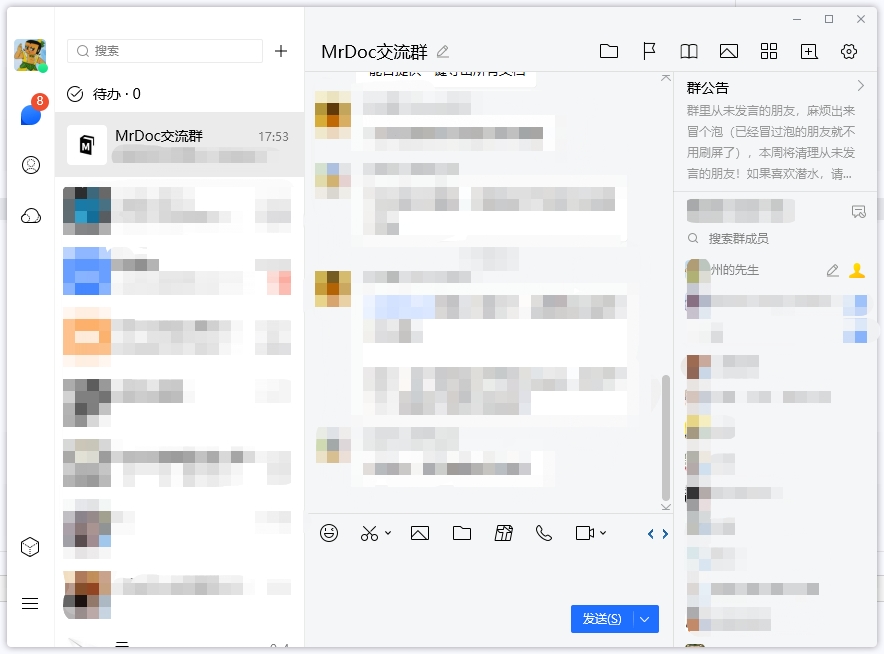Open group files folder icon in header
The height and width of the screenshot is (654, 884).
[x=609, y=52]
